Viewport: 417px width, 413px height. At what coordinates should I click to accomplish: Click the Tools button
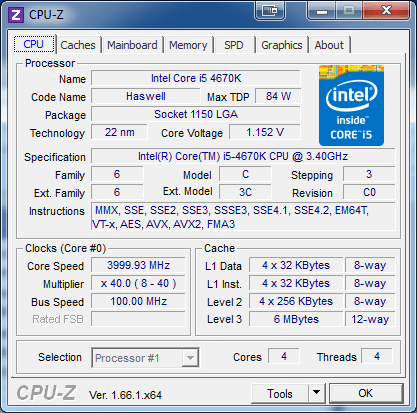[280, 393]
